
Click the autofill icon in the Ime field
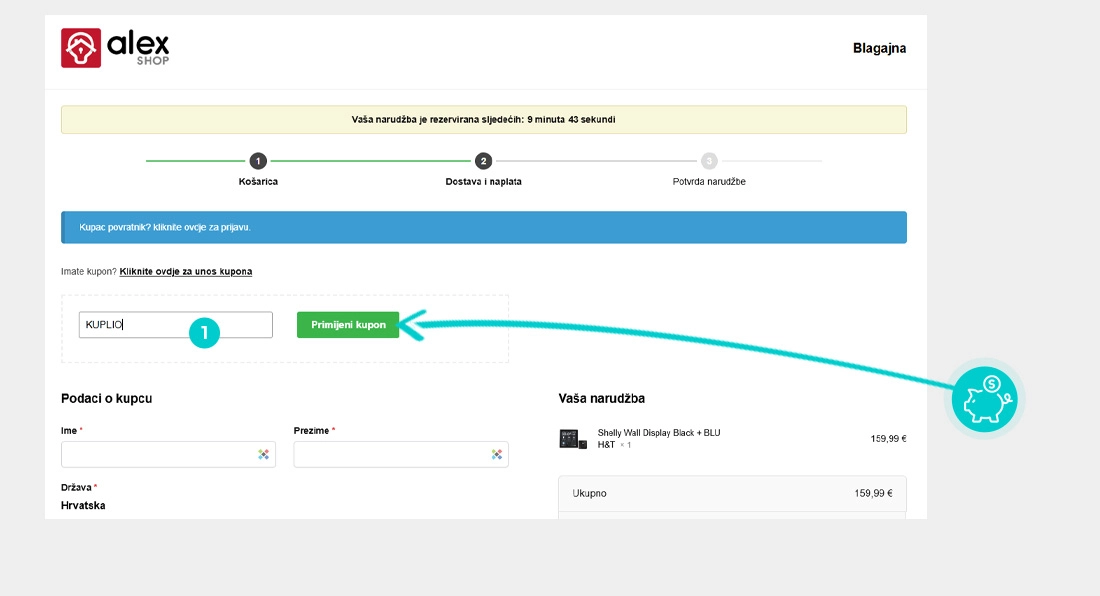pyautogui.click(x=263, y=454)
